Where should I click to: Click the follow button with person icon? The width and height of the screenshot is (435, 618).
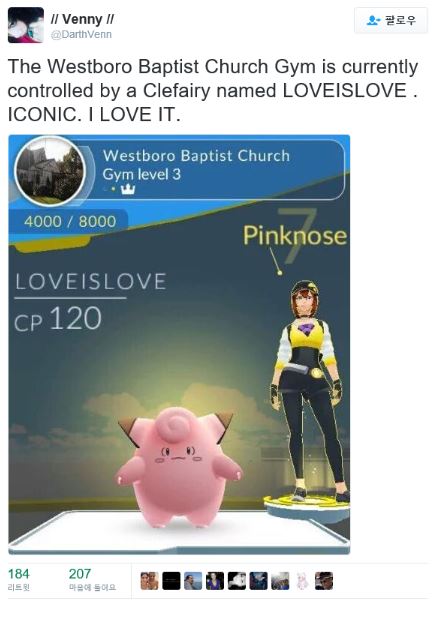coord(390,20)
